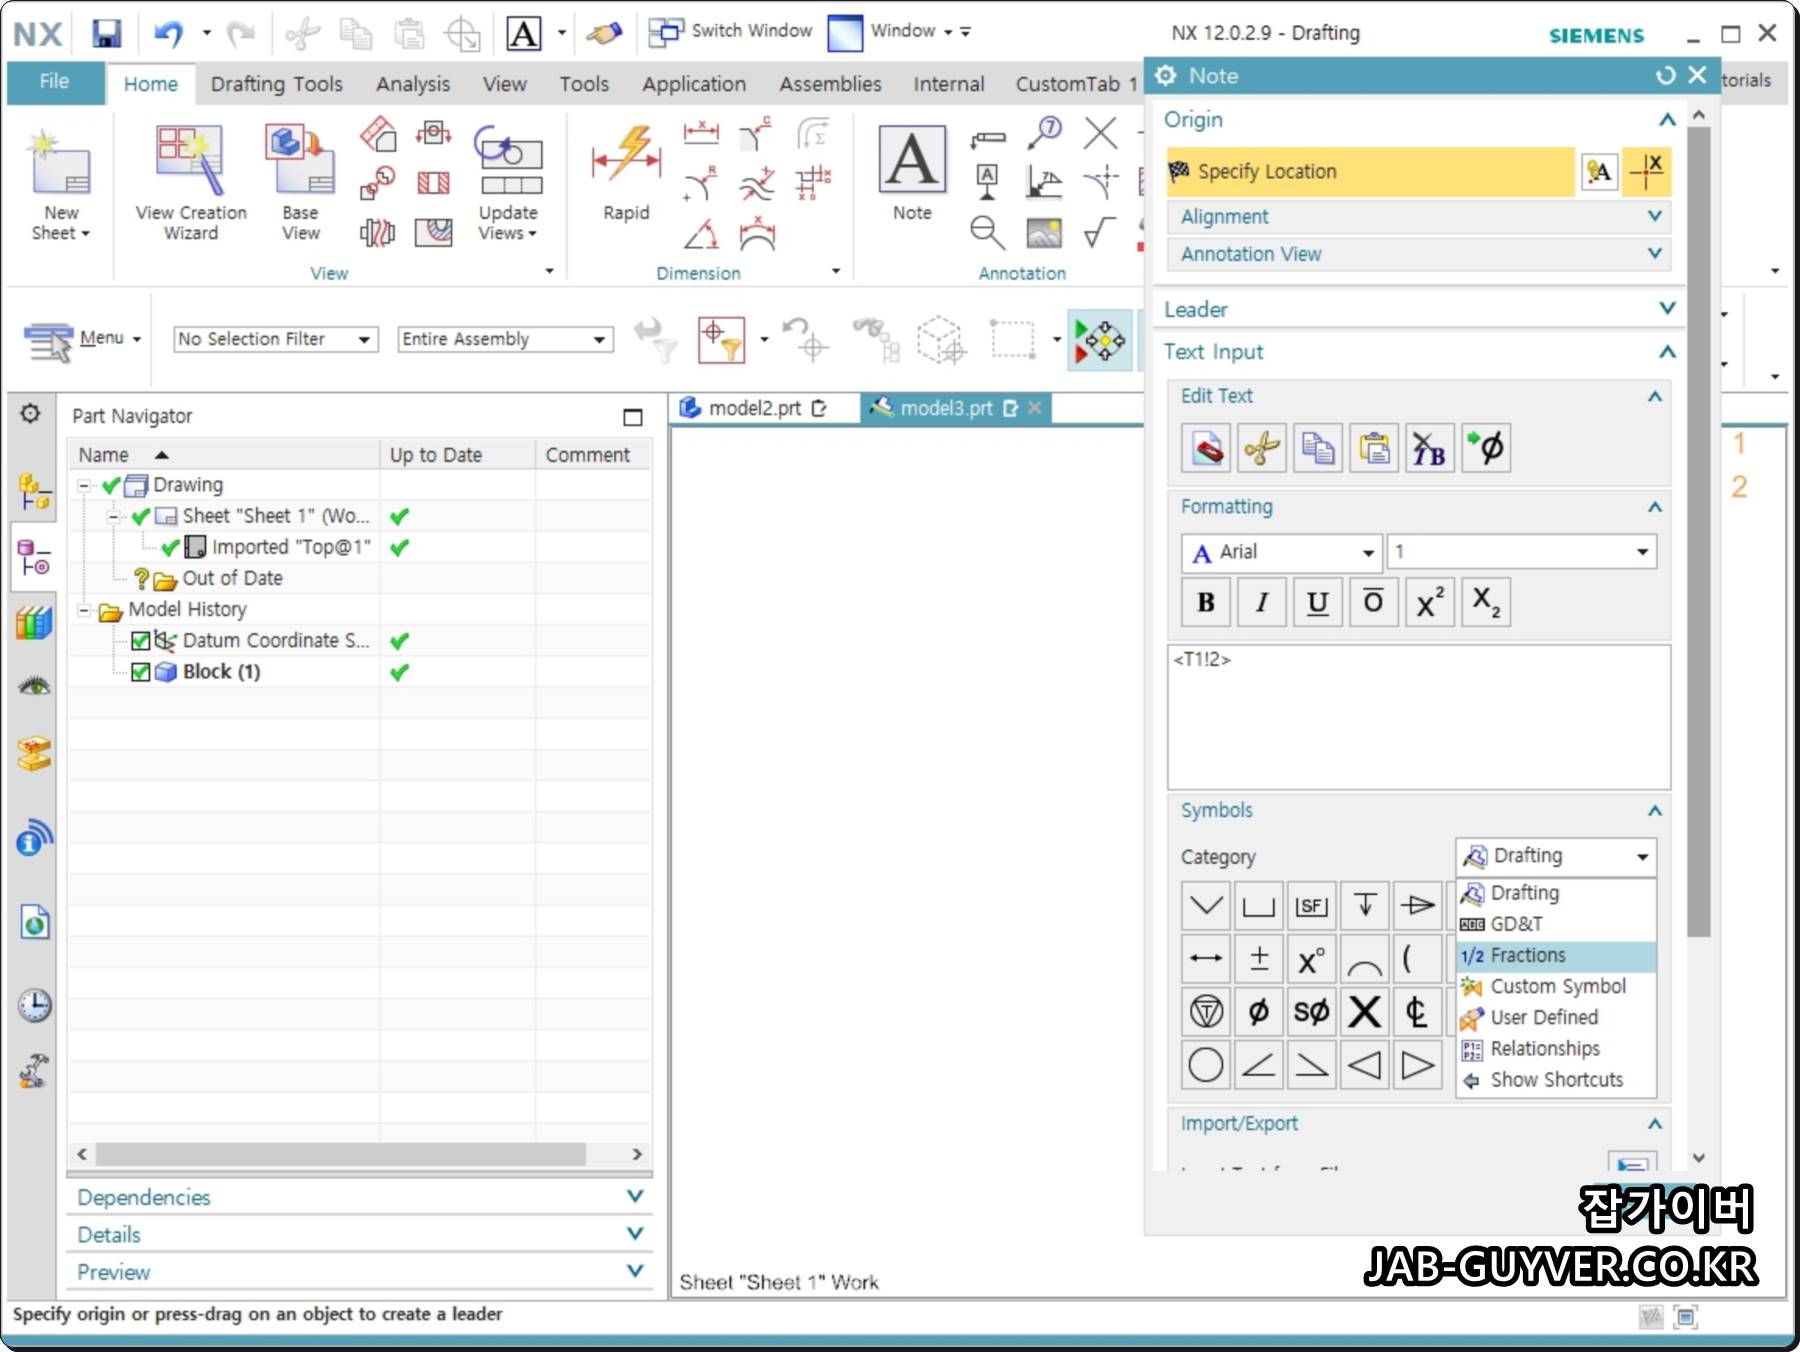
Task: Insert the SF spotface symbol
Action: pyautogui.click(x=1312, y=906)
